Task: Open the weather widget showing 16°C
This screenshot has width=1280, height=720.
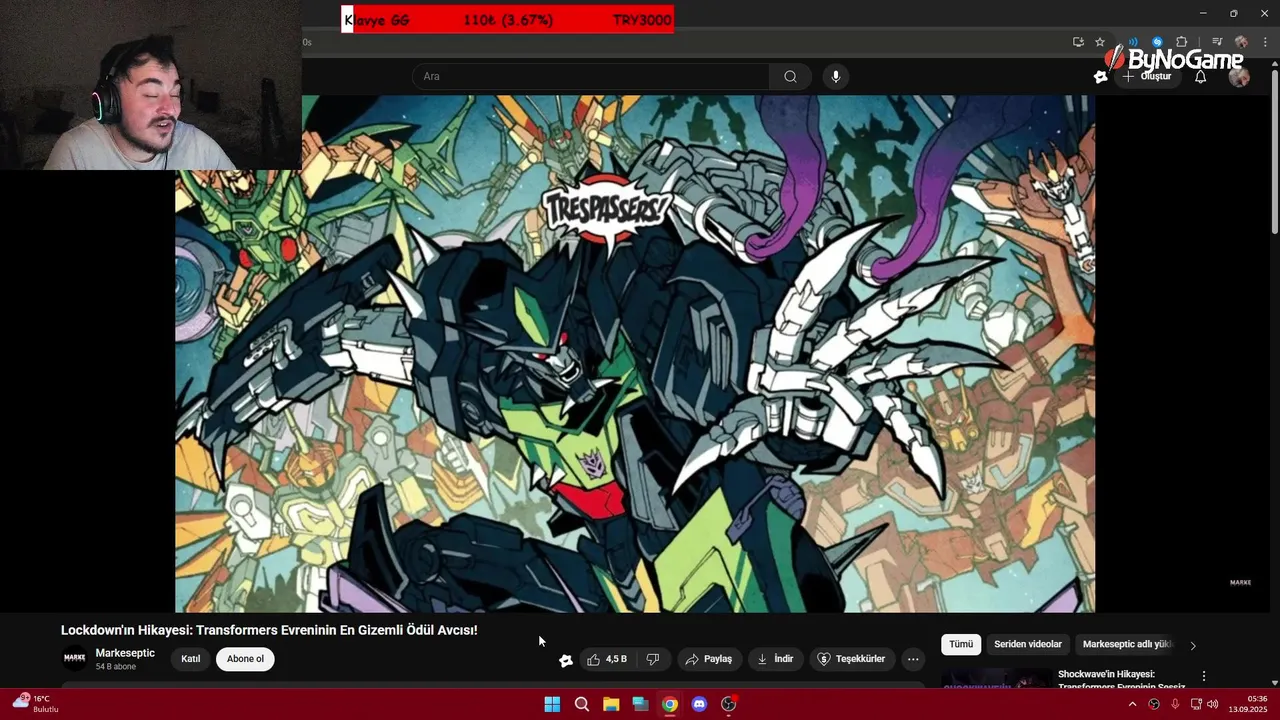Action: pyautogui.click(x=36, y=704)
